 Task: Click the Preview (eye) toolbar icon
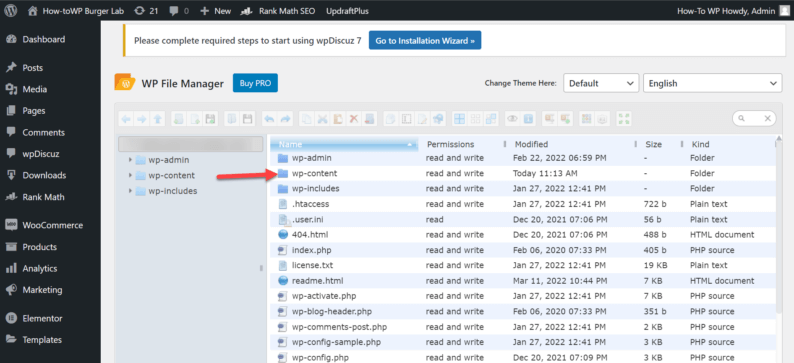tap(512, 119)
